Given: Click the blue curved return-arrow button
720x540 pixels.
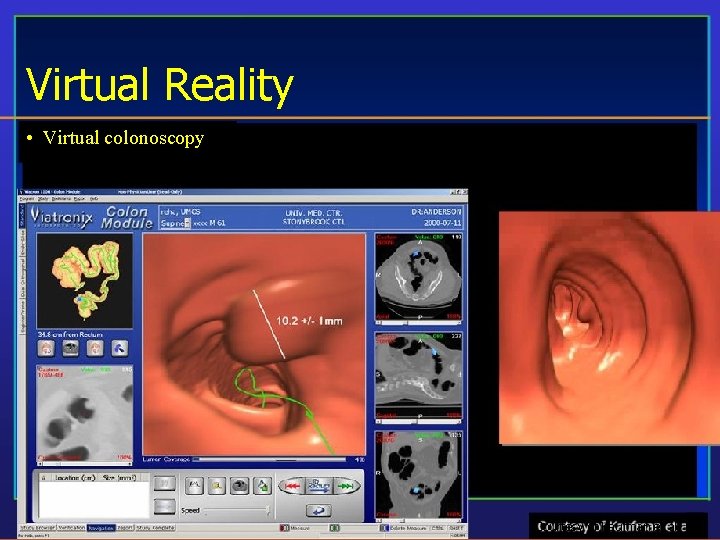Looking at the screenshot, I should 318,510.
